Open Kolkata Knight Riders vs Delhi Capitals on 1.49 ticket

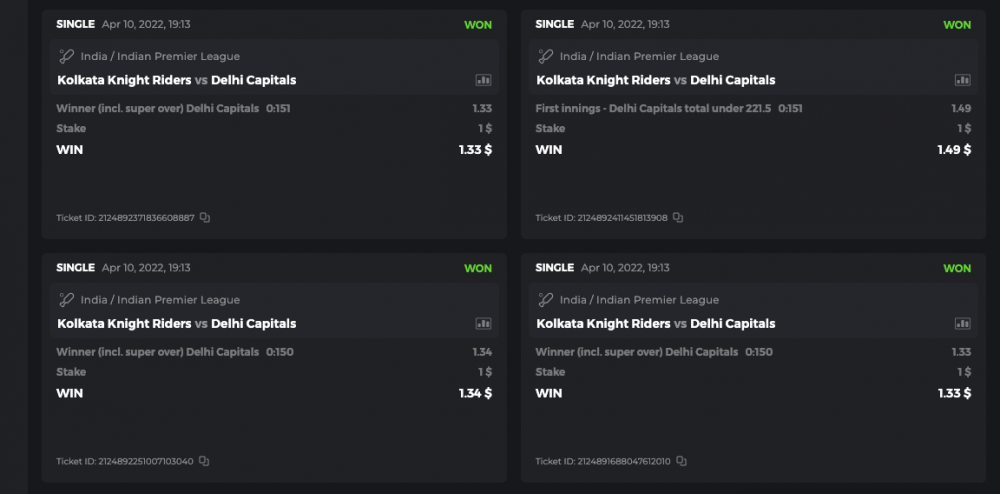click(x=656, y=80)
